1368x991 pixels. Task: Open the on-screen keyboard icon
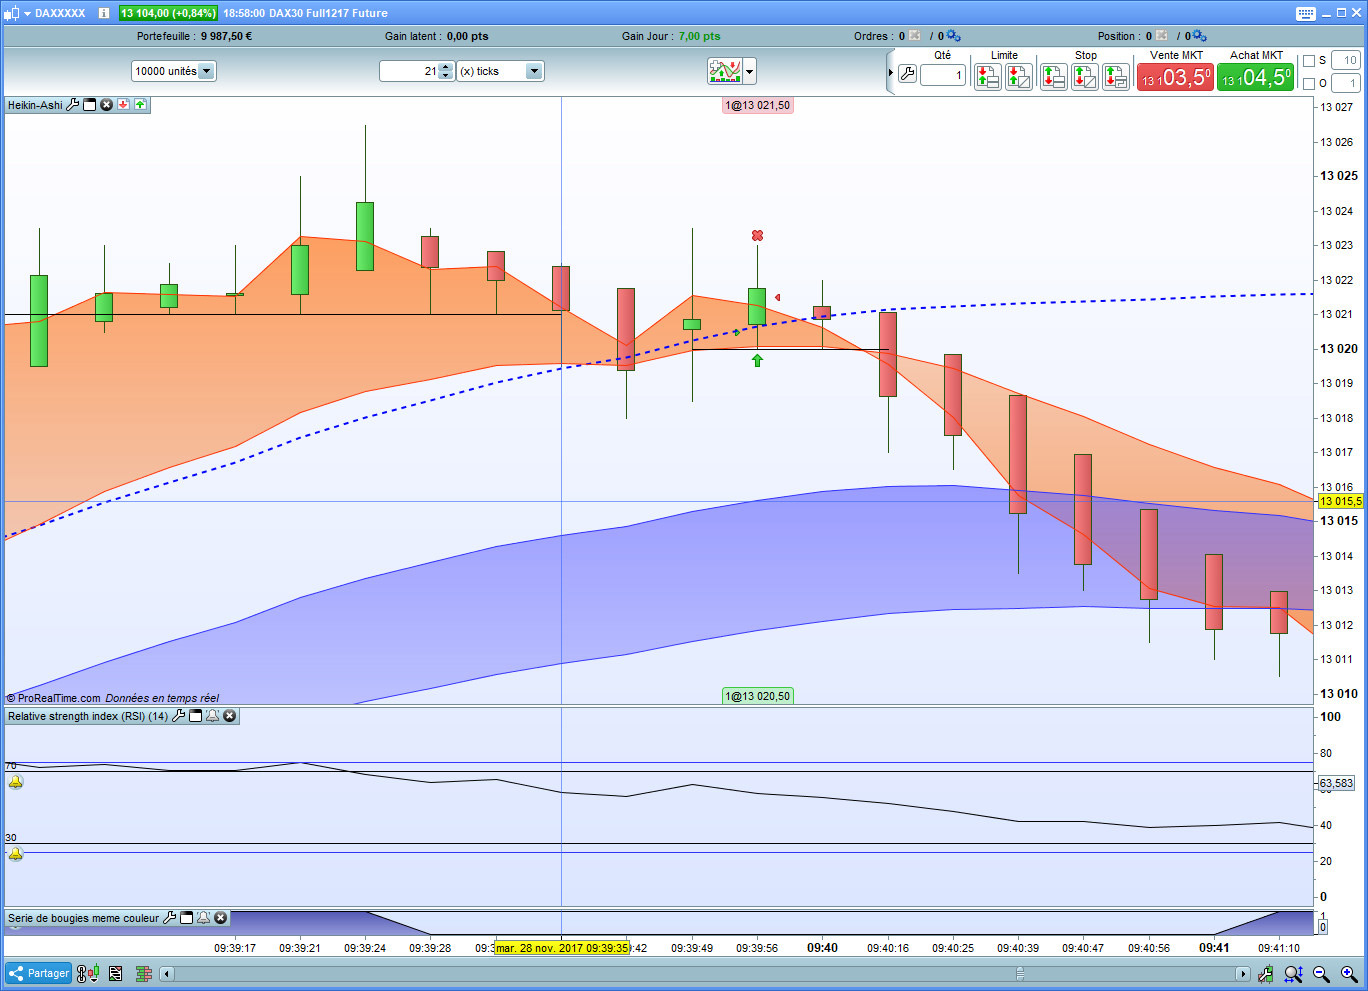1306,13
